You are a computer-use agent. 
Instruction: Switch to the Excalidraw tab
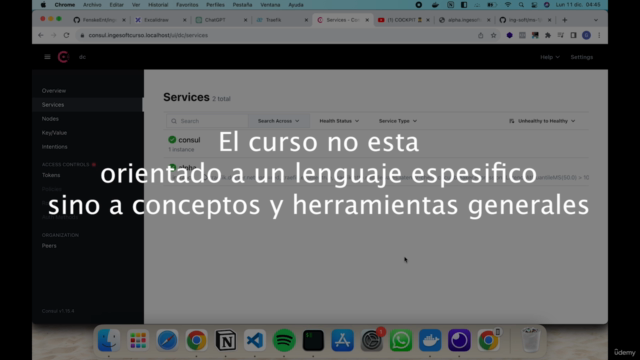click(160, 20)
